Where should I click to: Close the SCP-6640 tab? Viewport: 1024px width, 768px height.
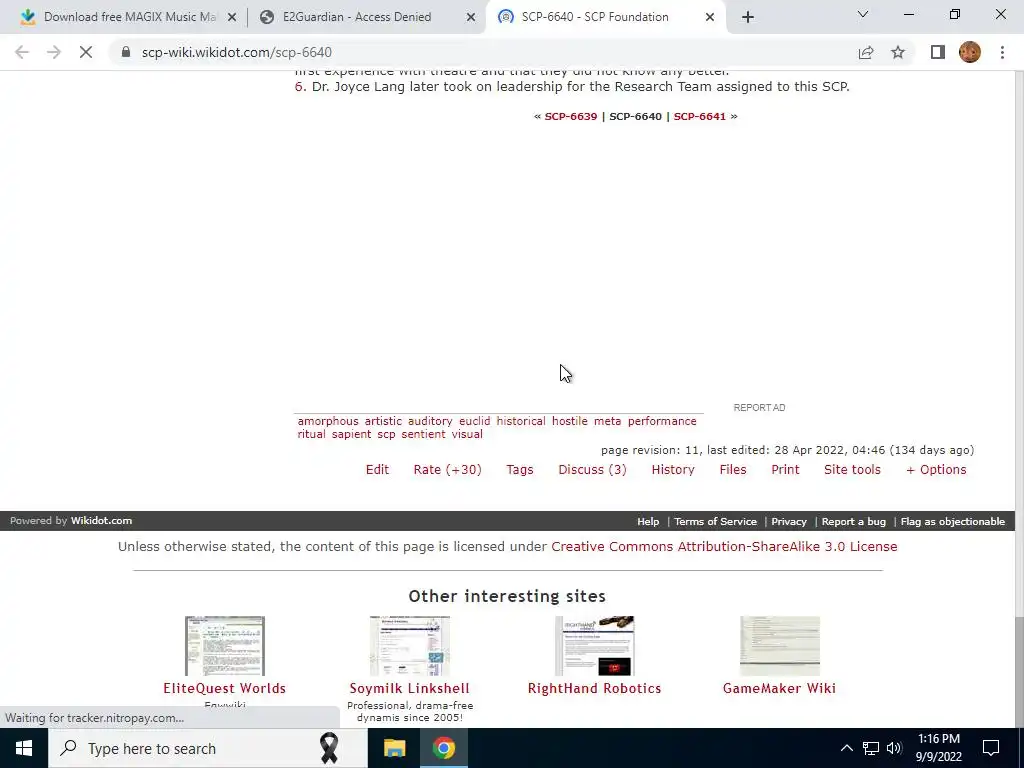click(710, 17)
